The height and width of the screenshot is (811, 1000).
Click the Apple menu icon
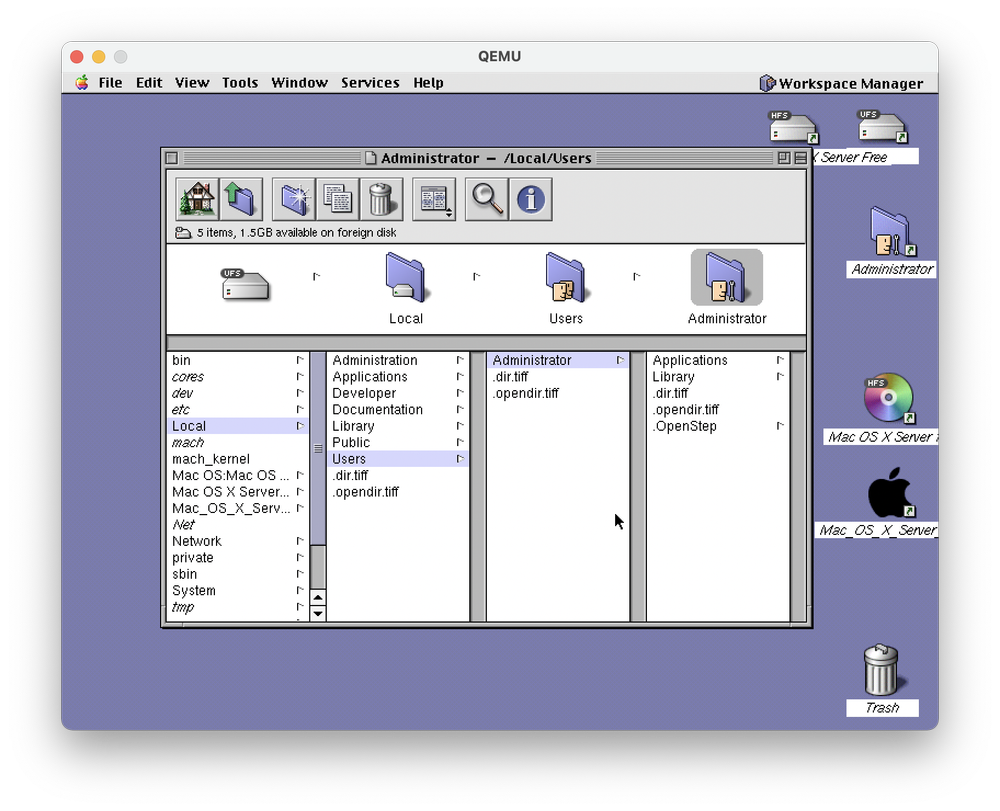pos(82,83)
